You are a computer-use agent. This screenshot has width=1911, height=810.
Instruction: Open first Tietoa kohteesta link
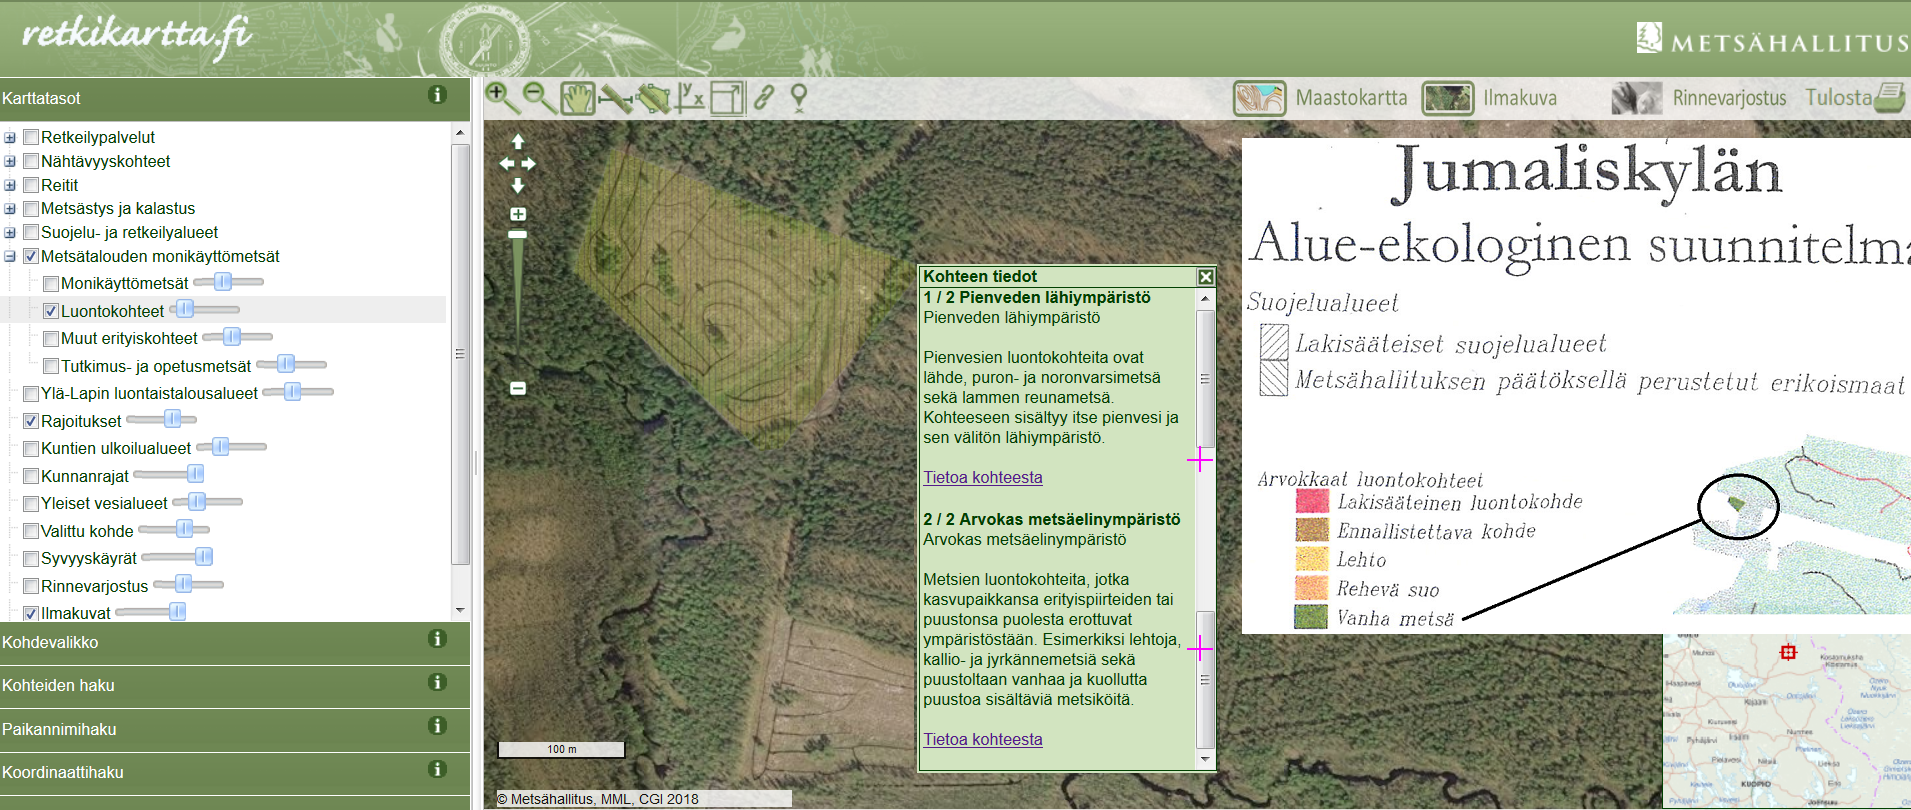(x=982, y=477)
